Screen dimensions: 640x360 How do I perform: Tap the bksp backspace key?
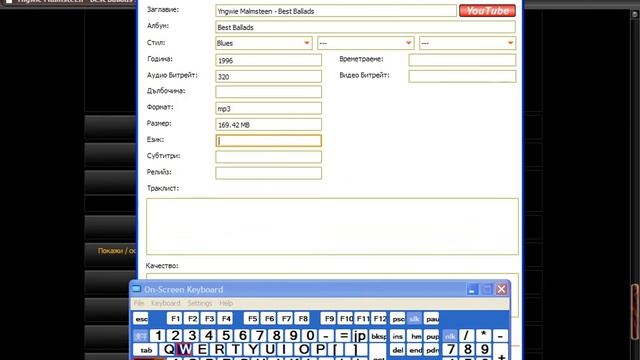coord(378,336)
